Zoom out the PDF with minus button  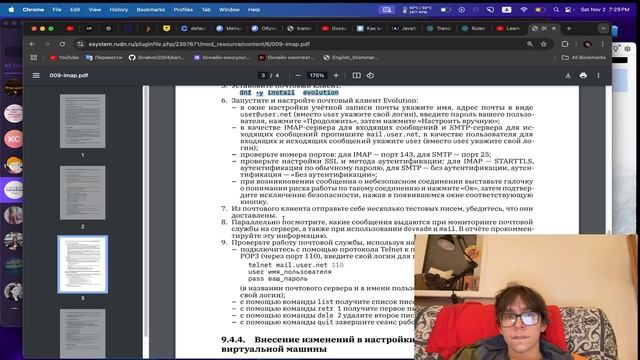click(298, 76)
